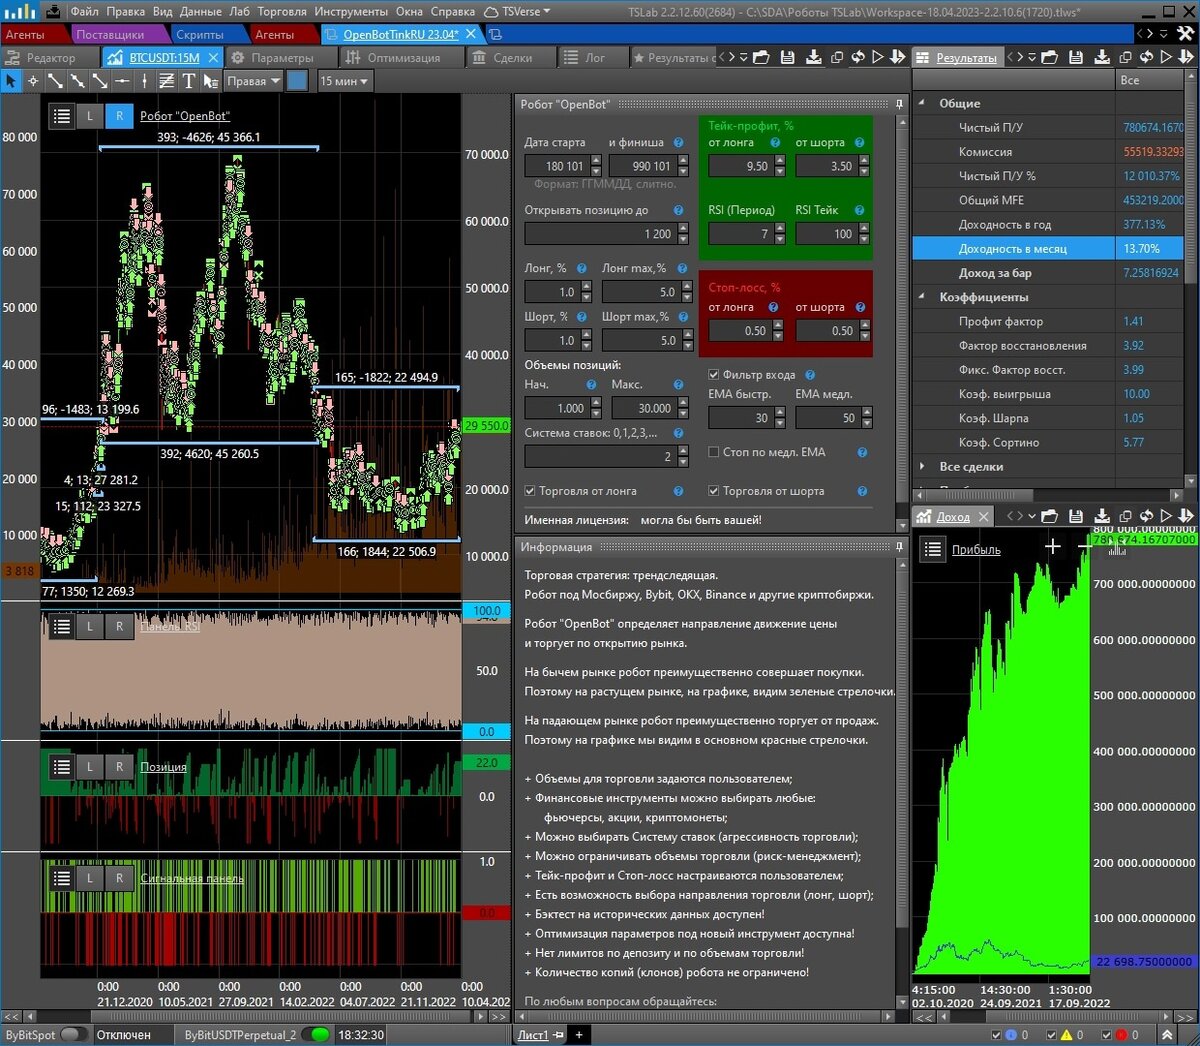Image resolution: width=1200 pixels, height=1046 pixels.
Task: Click the blue color swatch in toolbar
Action: (297, 81)
